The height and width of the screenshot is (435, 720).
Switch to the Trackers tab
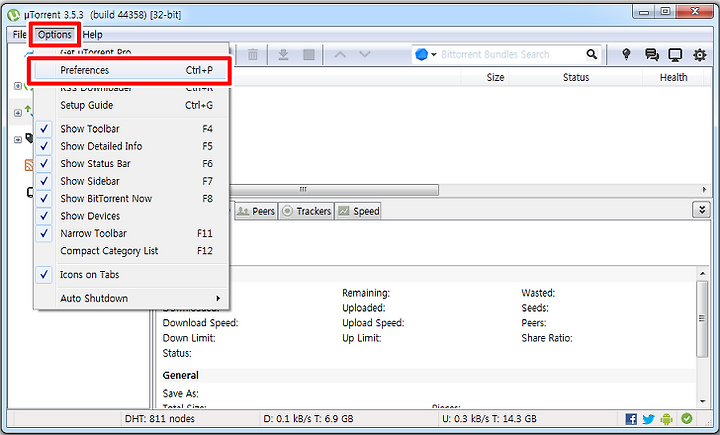point(307,211)
